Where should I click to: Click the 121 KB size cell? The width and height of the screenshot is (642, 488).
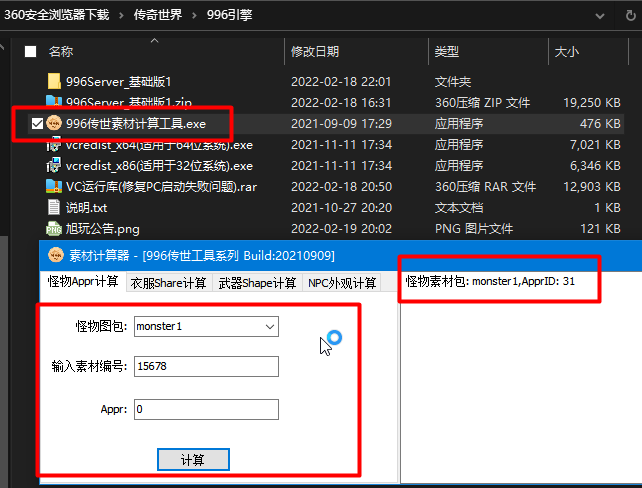(x=600, y=228)
